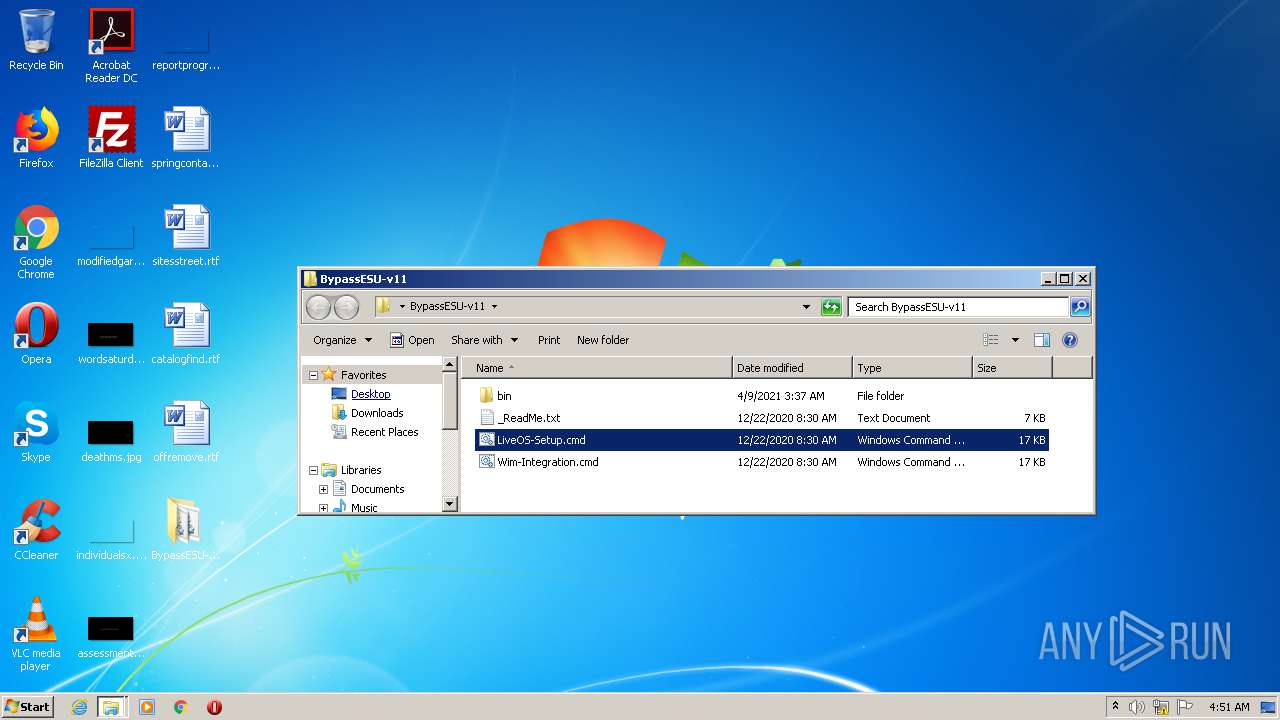Viewport: 1280px width, 720px height.
Task: Open the view options dropdown arrow
Action: tap(1015, 340)
